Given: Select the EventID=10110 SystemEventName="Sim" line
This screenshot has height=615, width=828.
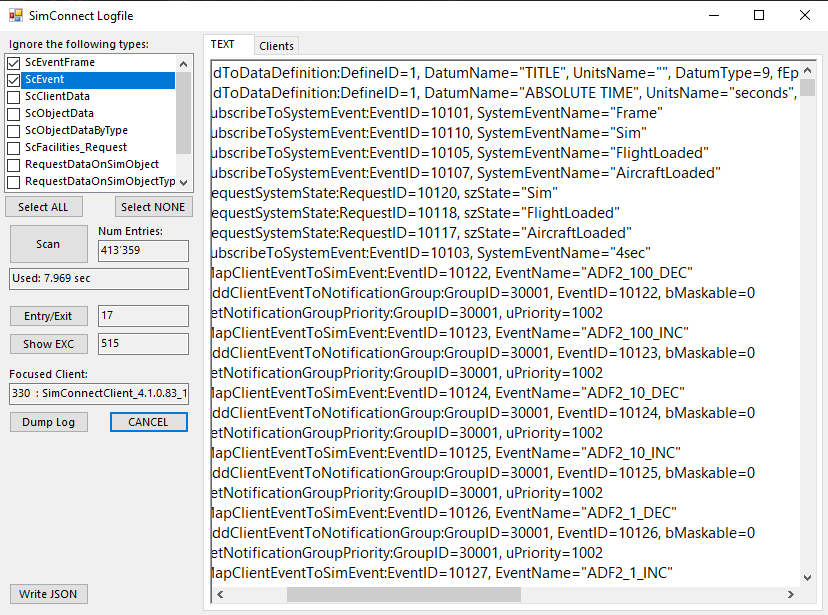Looking at the screenshot, I should (x=429, y=133).
